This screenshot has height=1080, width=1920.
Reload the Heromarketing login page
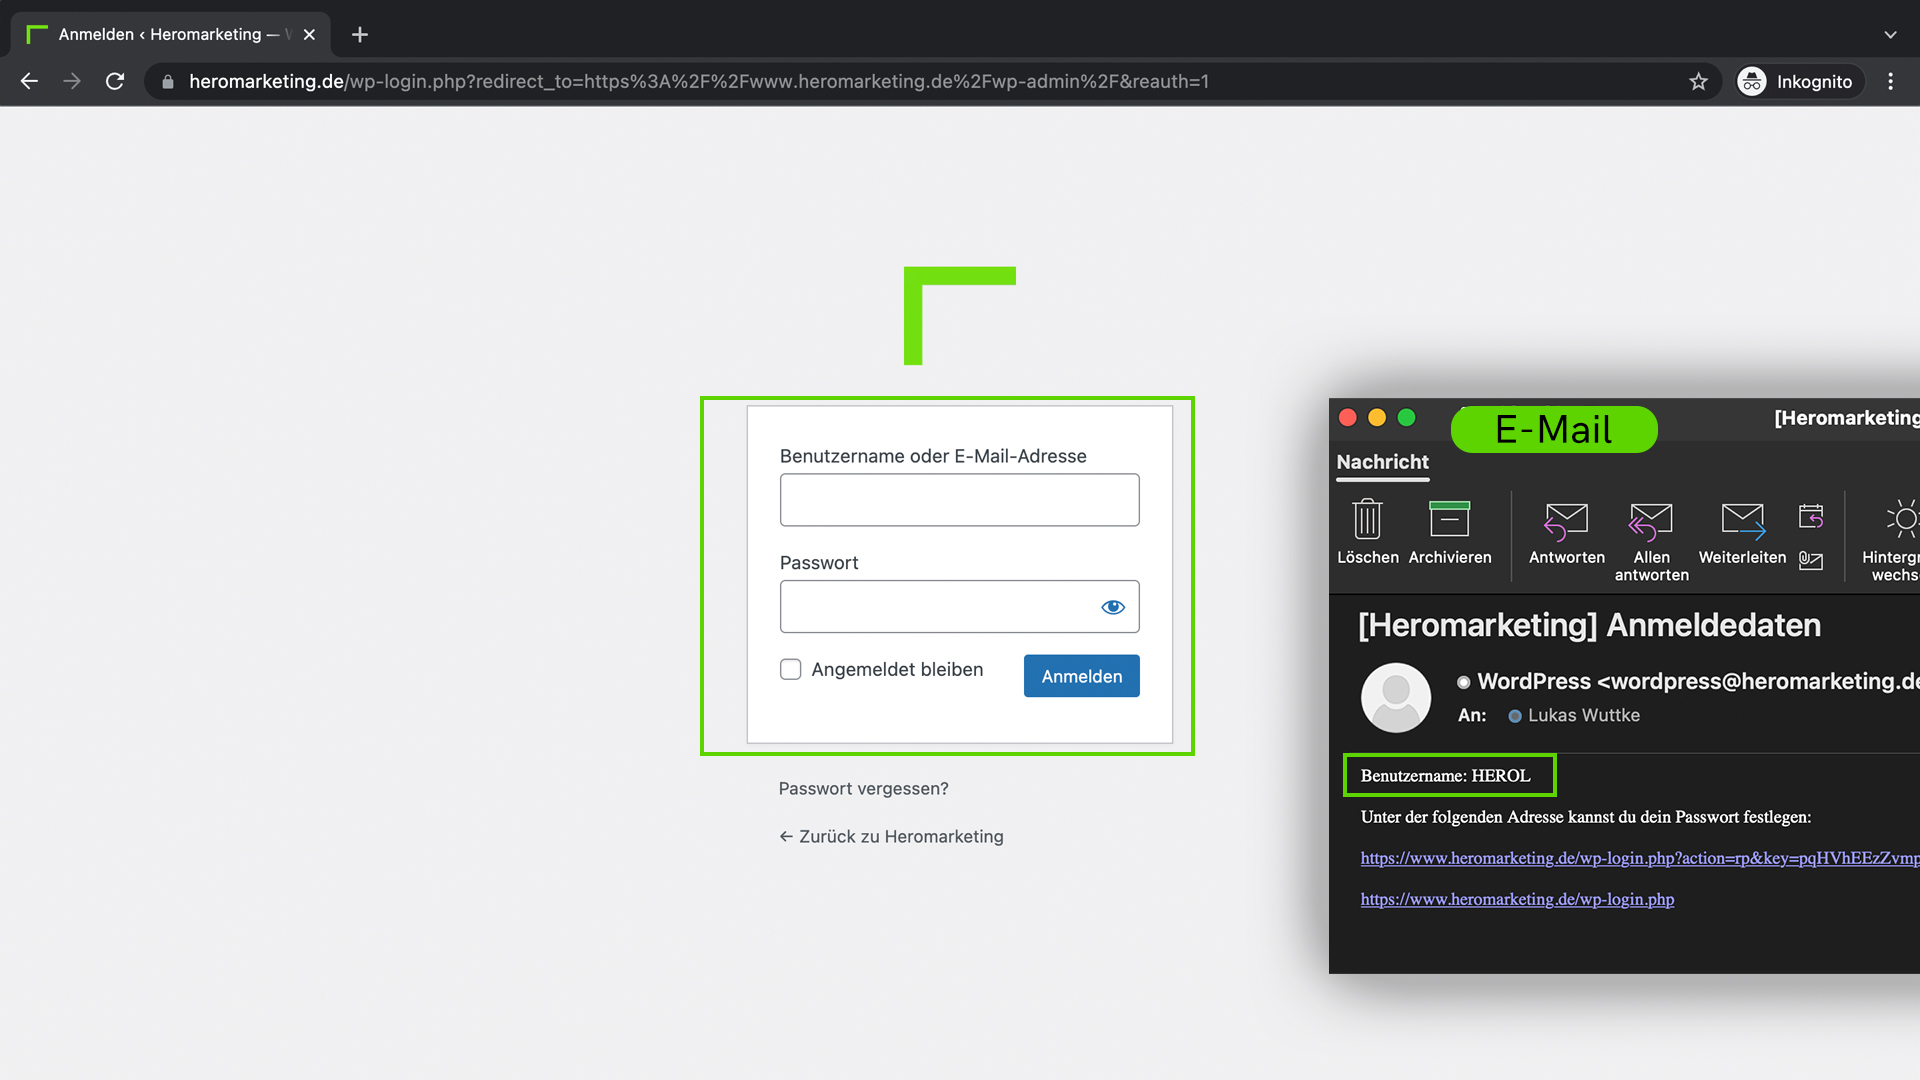tap(115, 82)
